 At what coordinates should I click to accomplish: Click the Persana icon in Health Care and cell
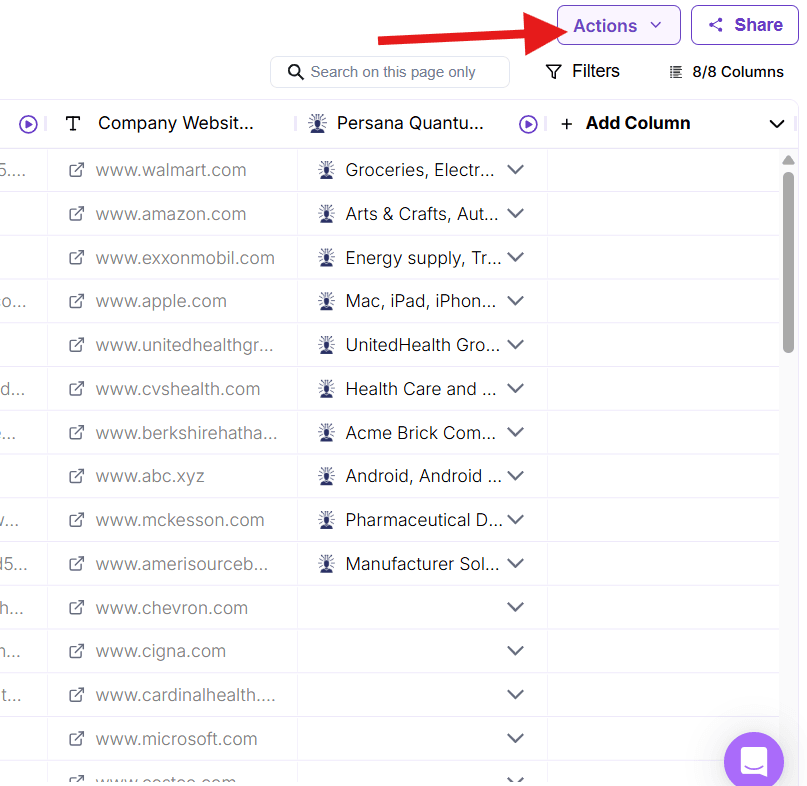326,388
